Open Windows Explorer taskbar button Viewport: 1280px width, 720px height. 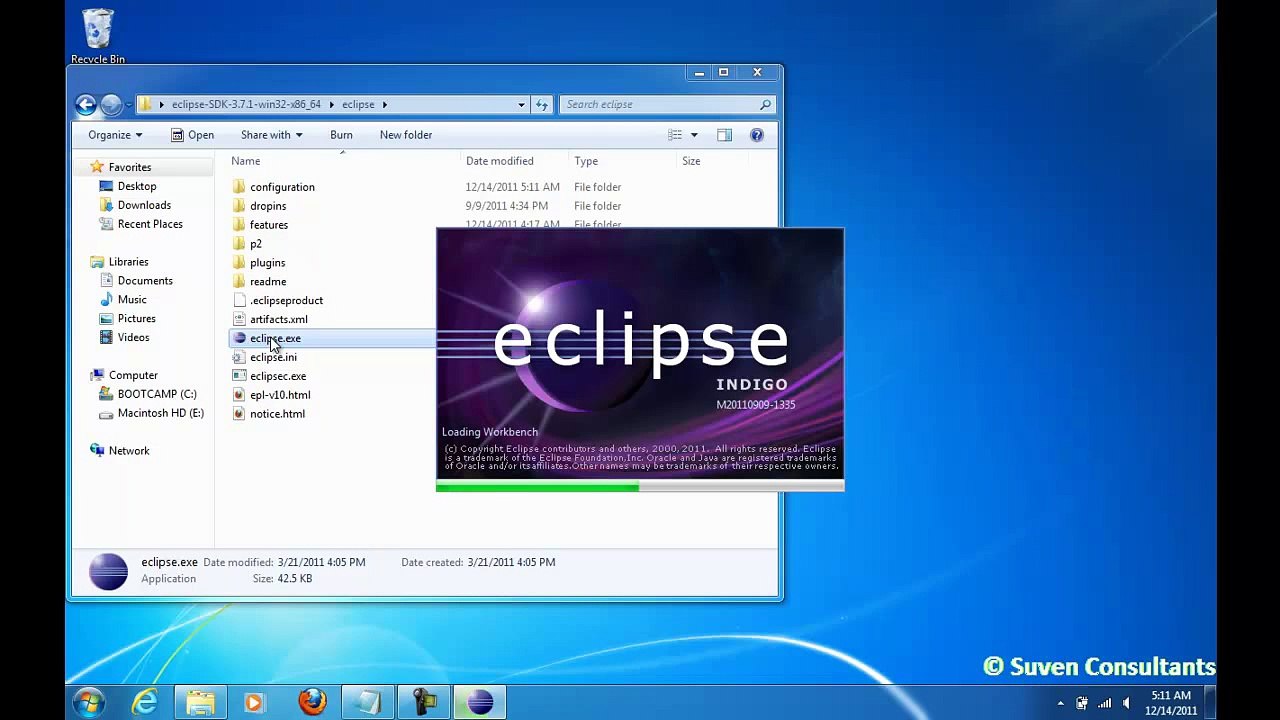pyautogui.click(x=200, y=702)
